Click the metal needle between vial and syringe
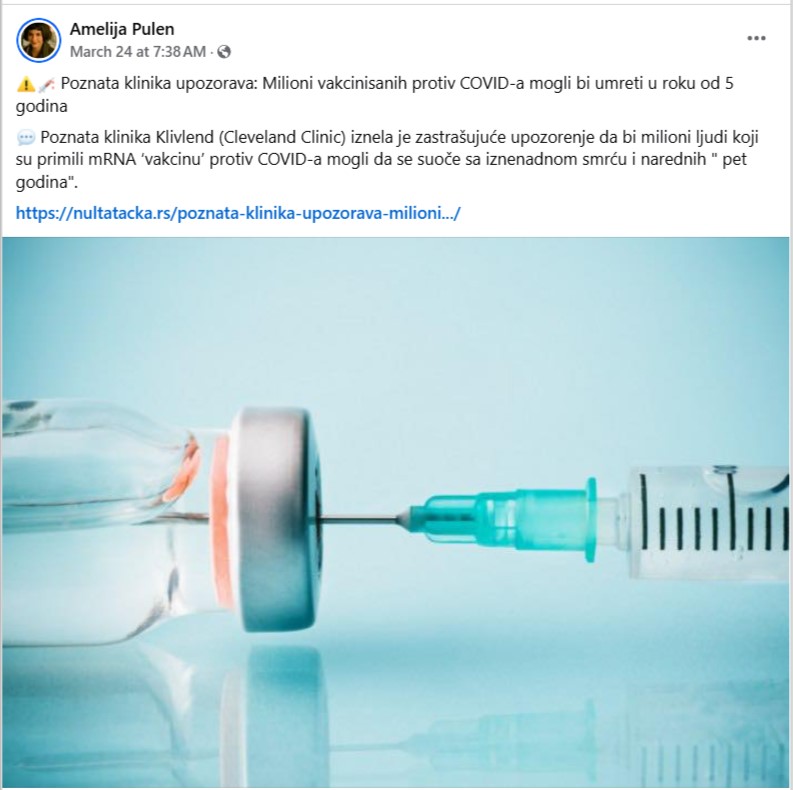 click(x=362, y=519)
